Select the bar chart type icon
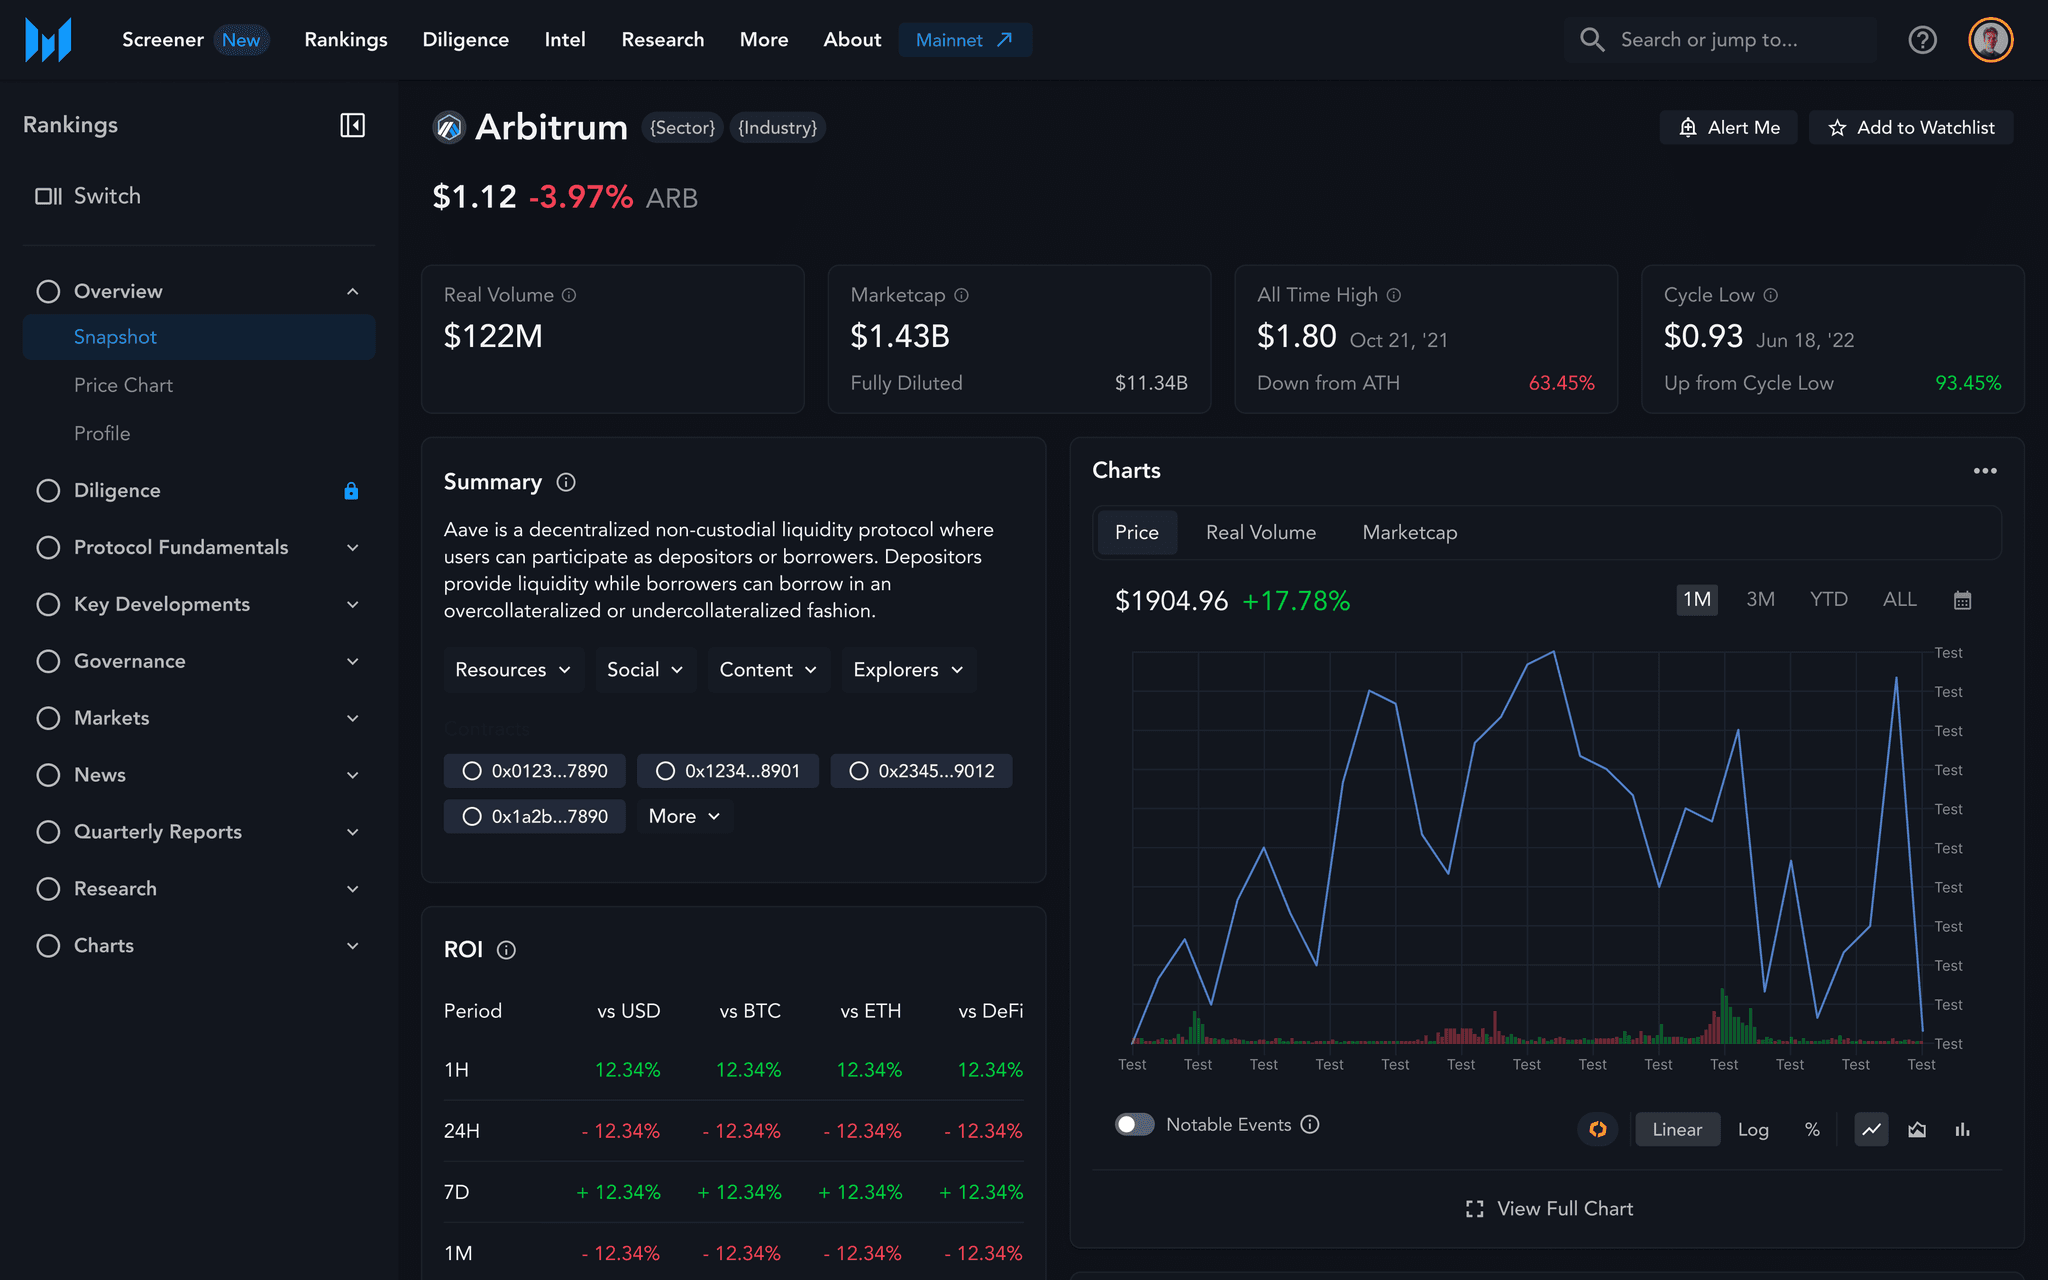The image size is (2048, 1280). [x=1962, y=1129]
